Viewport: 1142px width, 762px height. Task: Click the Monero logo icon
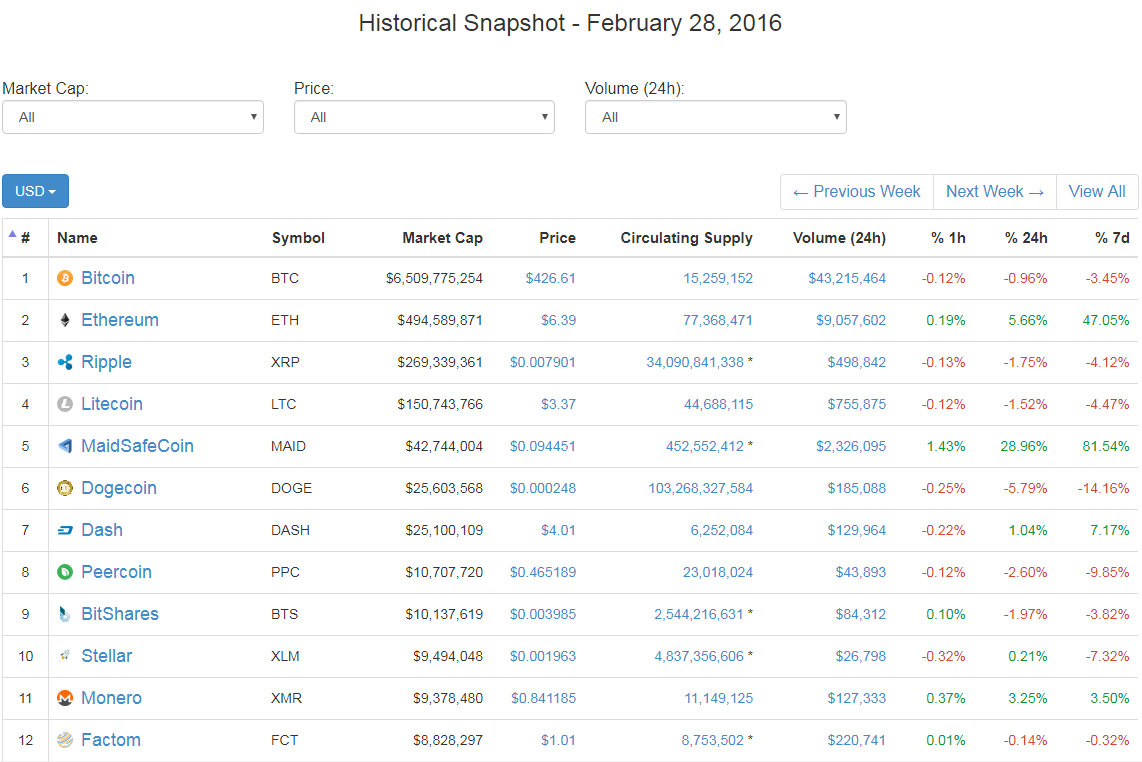tap(65, 698)
